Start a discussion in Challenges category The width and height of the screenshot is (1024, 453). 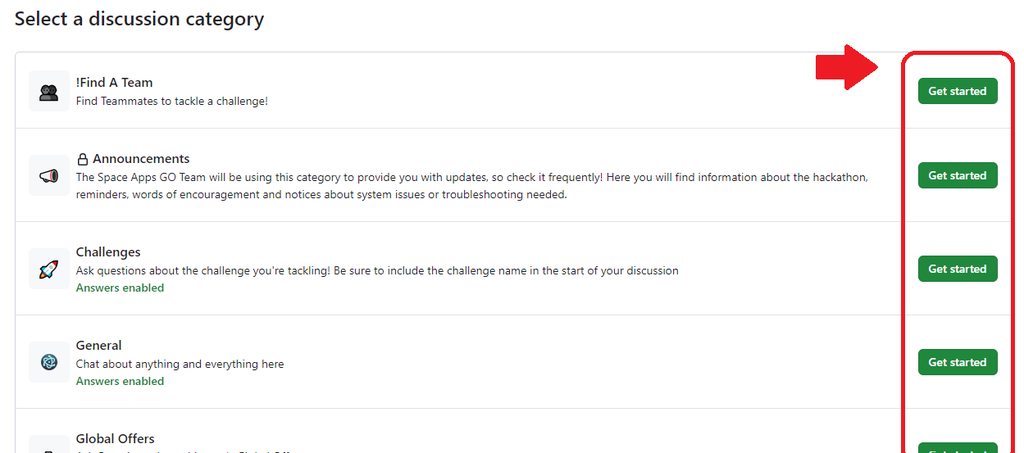957,269
